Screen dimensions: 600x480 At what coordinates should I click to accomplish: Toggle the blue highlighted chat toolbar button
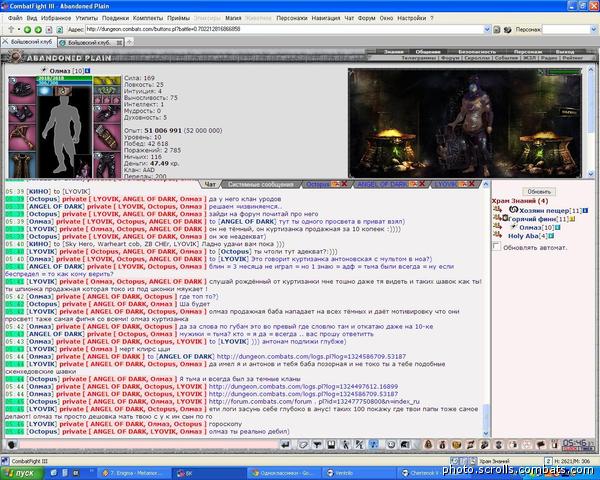pos(373,444)
